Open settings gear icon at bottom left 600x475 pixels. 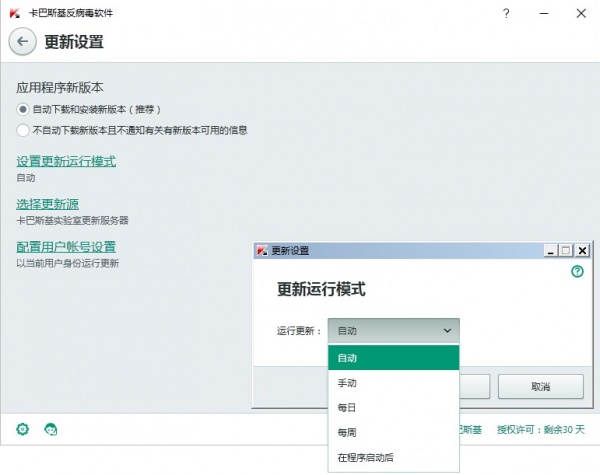pyautogui.click(x=23, y=429)
